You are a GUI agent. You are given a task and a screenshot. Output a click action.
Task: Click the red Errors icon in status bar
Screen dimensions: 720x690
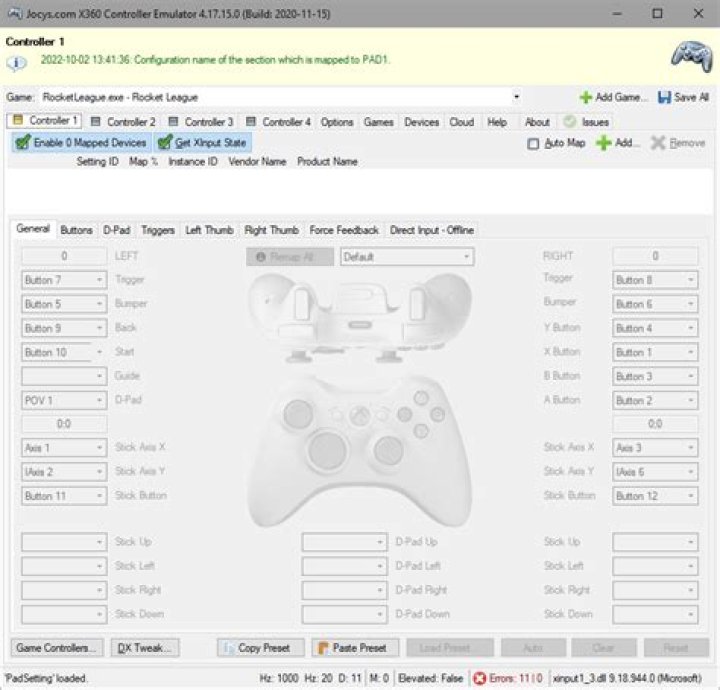pyautogui.click(x=478, y=678)
